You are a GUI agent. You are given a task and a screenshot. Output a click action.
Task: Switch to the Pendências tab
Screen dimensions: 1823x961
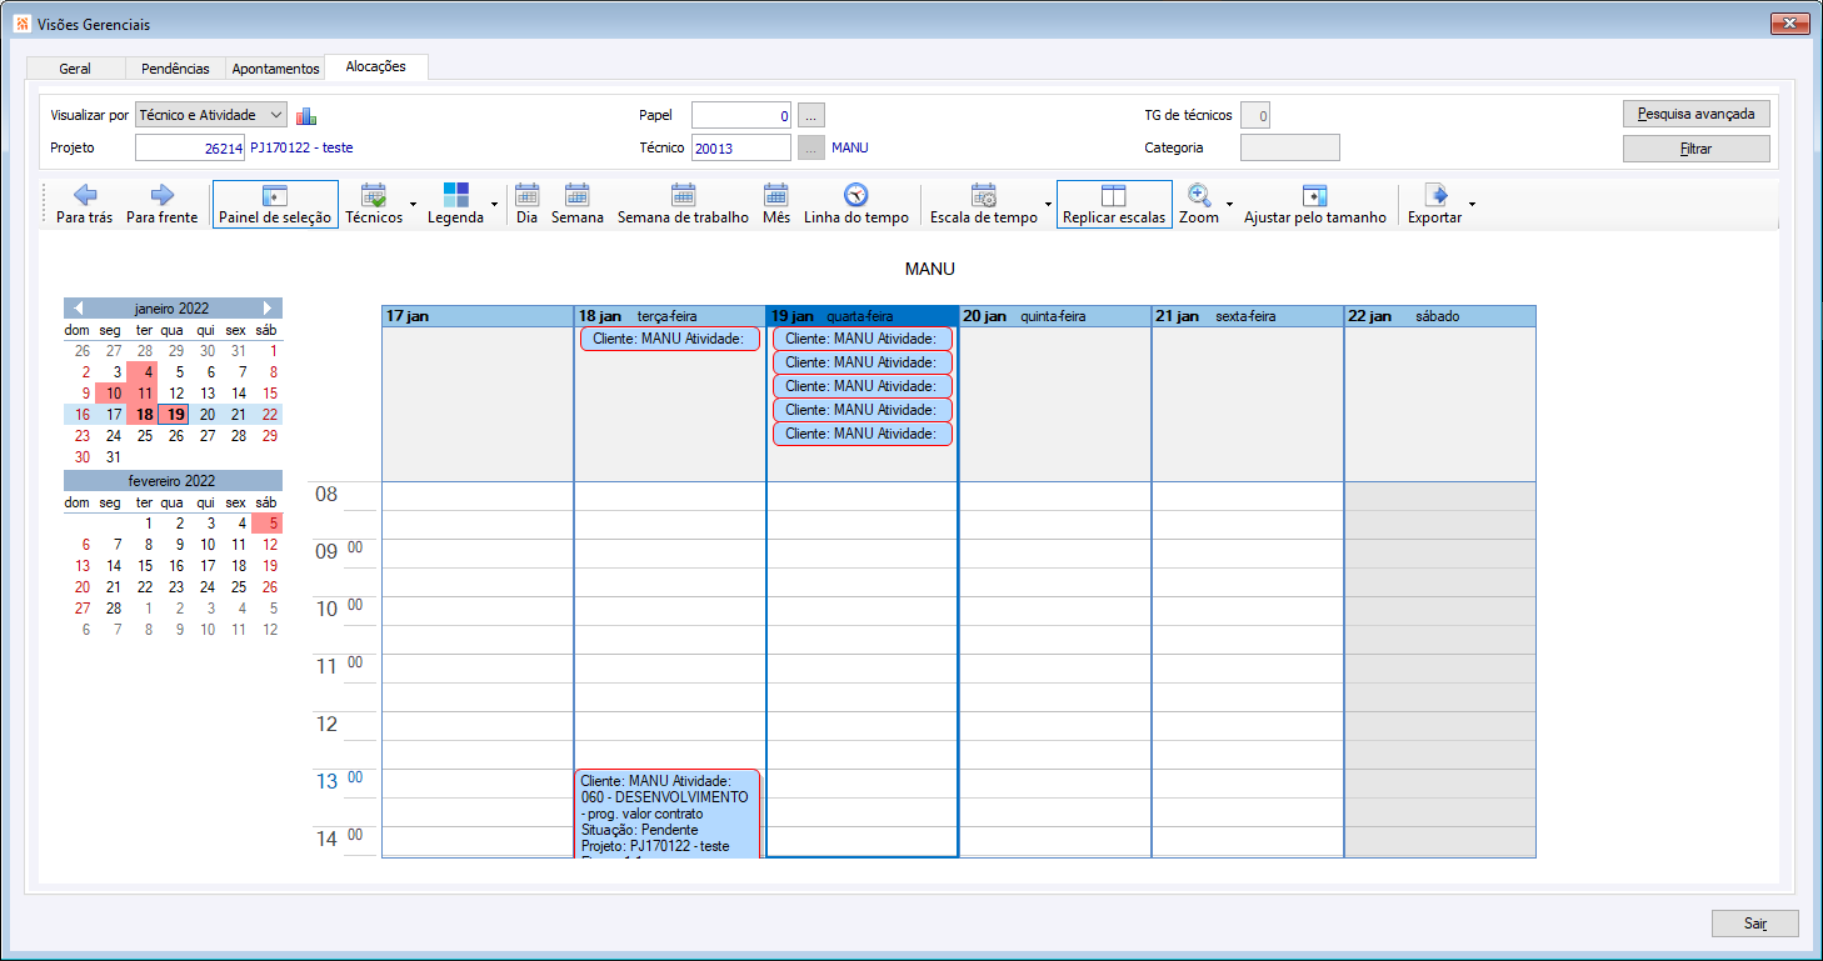(x=175, y=68)
